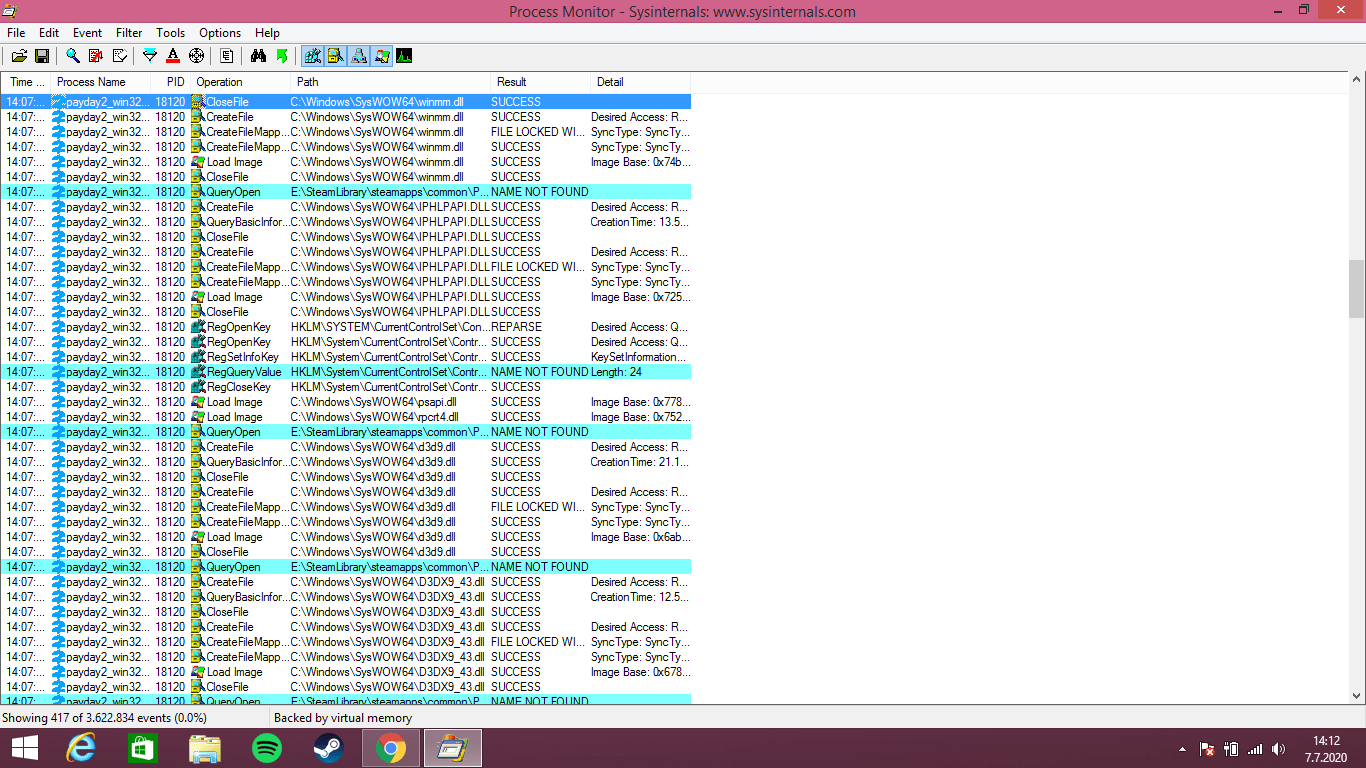Image resolution: width=1366 pixels, height=768 pixels.
Task: Select the RegQueryValue operation row
Action: [x=345, y=372]
